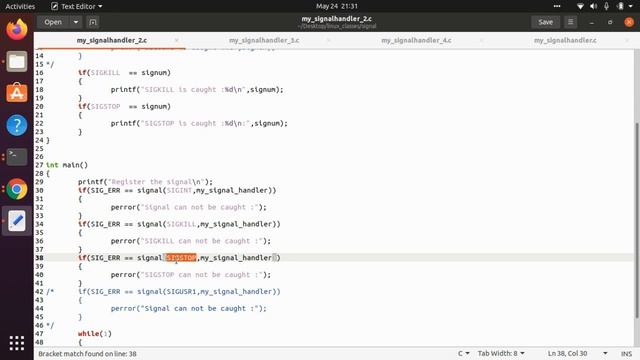The image size is (640, 360).
Task: Click 'int main()' on line 27
Action: (x=67, y=165)
